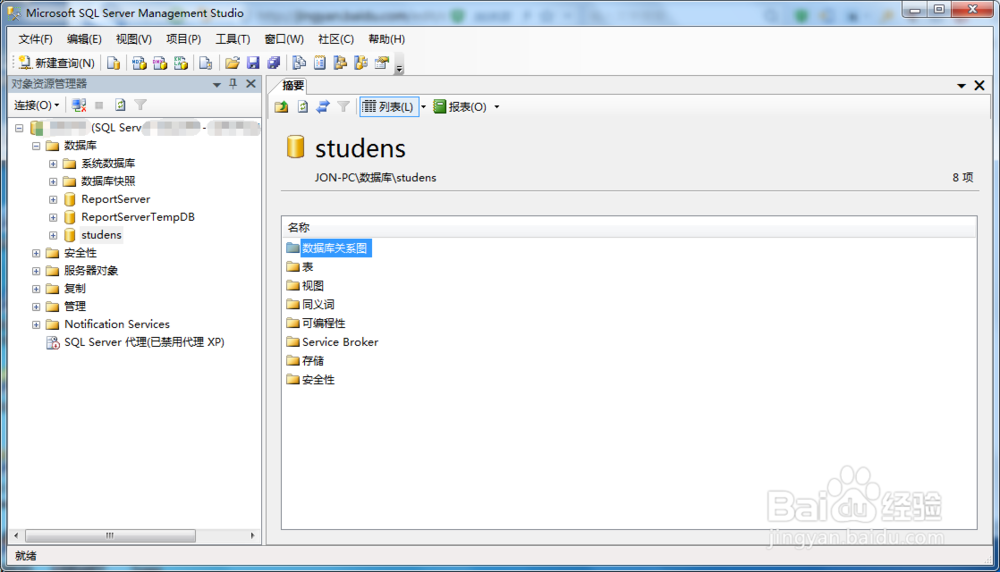Open the 列表(L) view dropdown arrow
1000x572 pixels.
click(423, 107)
